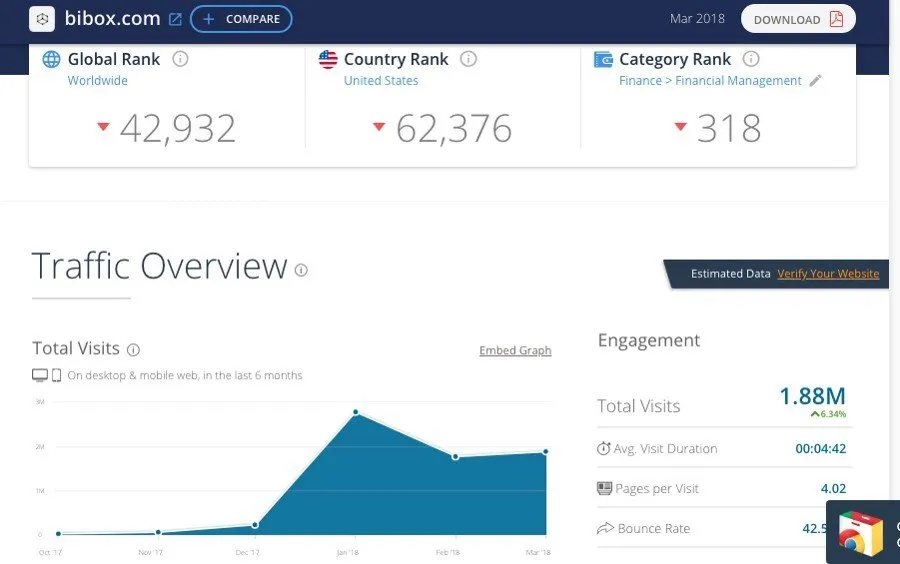Image resolution: width=900 pixels, height=564 pixels.
Task: Edit category with the pencil icon
Action: 816,80
